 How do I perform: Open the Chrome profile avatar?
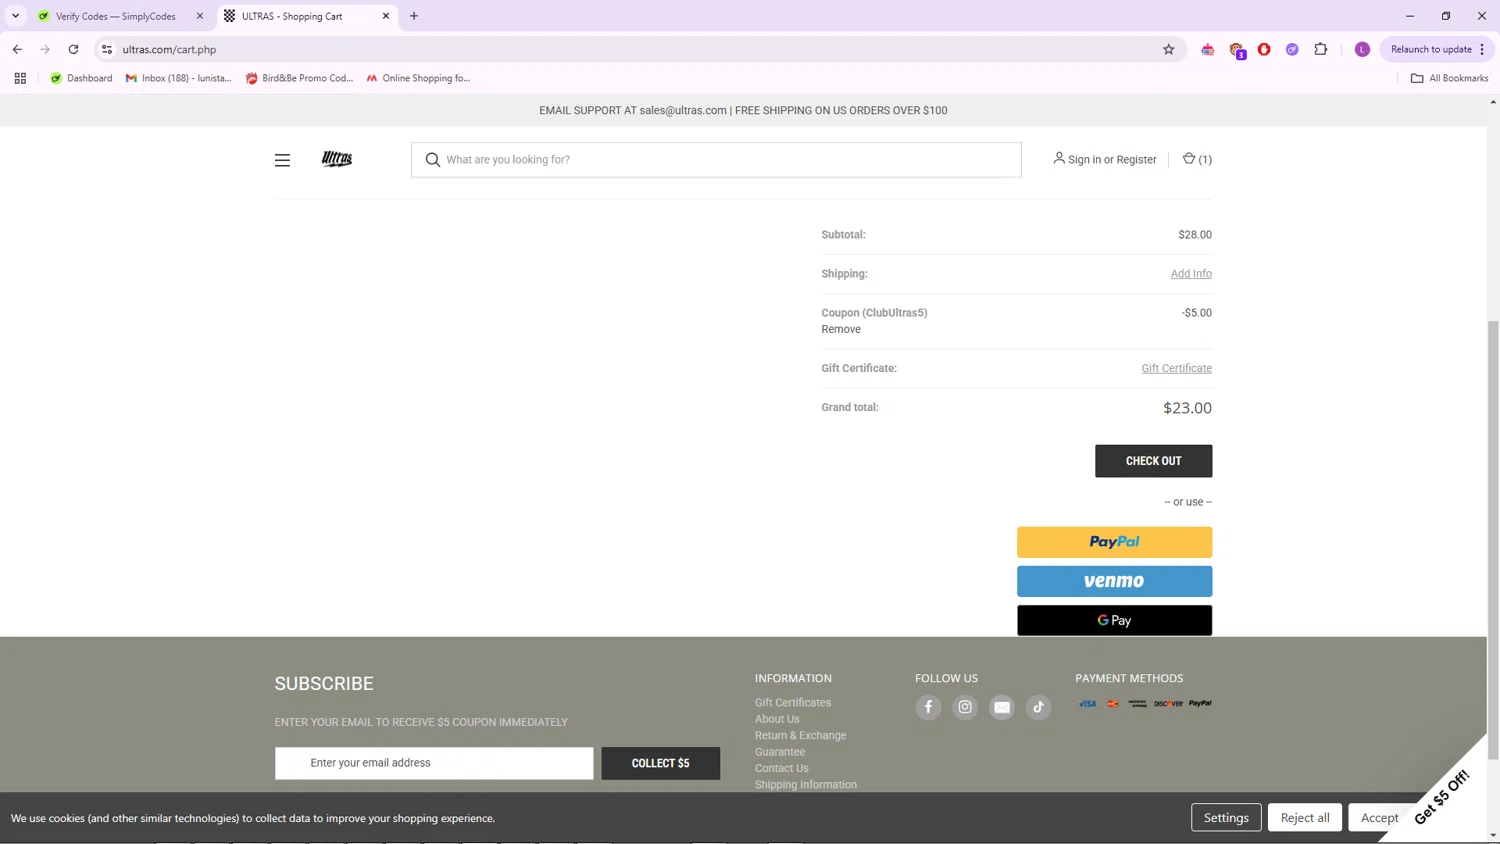1362,49
